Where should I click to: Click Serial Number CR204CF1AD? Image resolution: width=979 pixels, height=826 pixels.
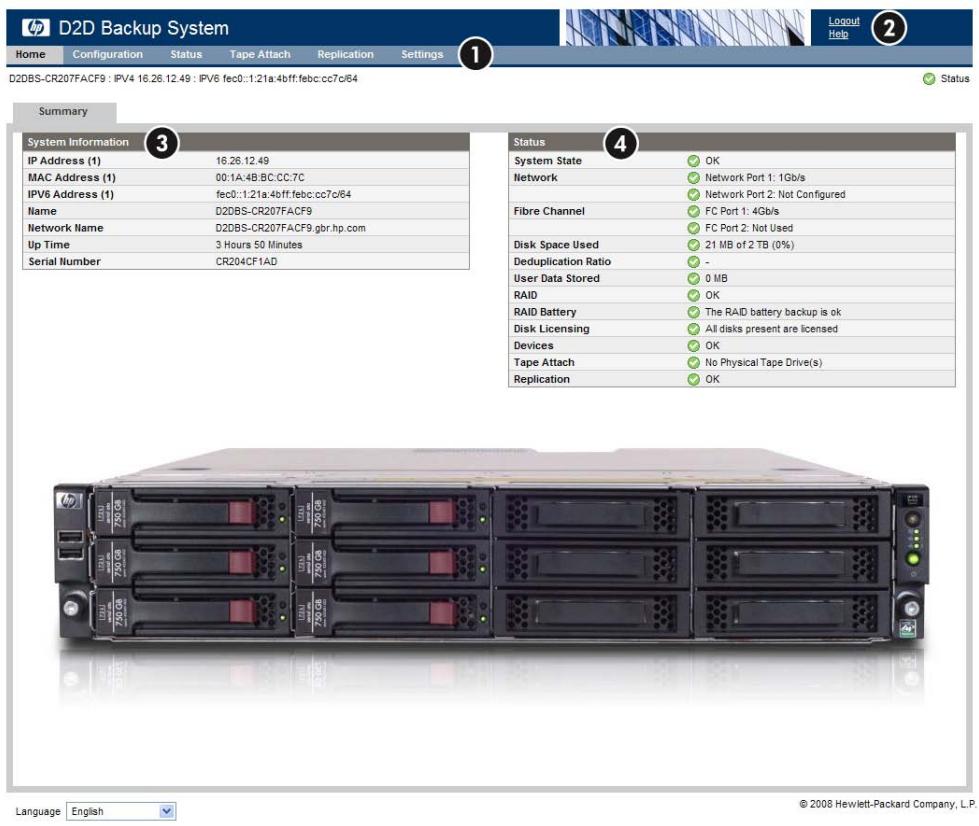[246, 262]
